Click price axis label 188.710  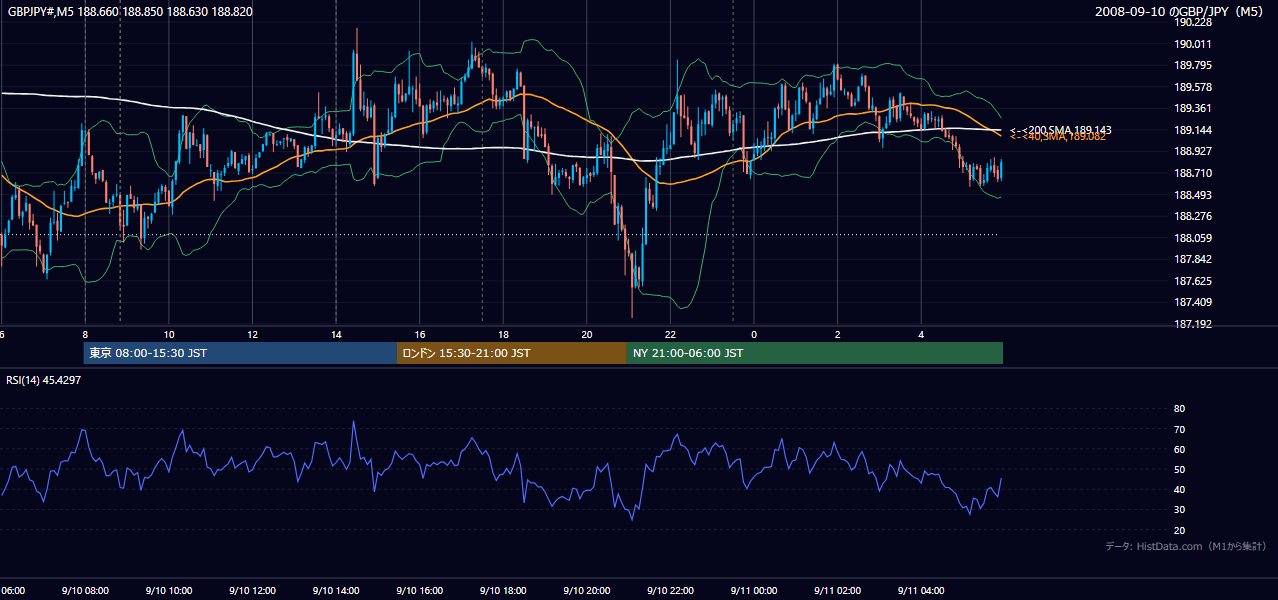pos(1193,173)
